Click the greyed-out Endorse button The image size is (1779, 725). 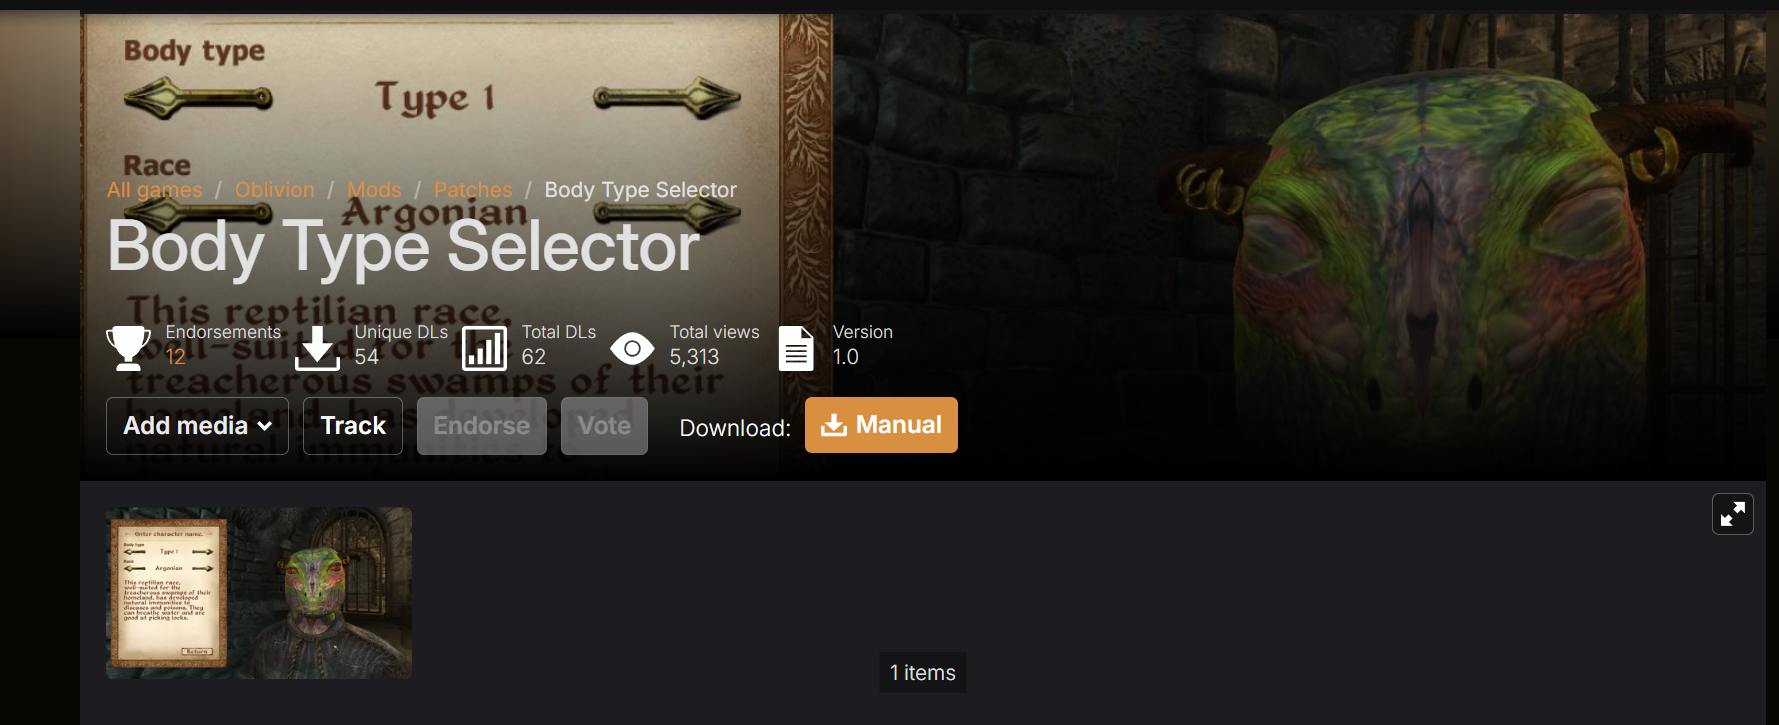pyautogui.click(x=482, y=426)
